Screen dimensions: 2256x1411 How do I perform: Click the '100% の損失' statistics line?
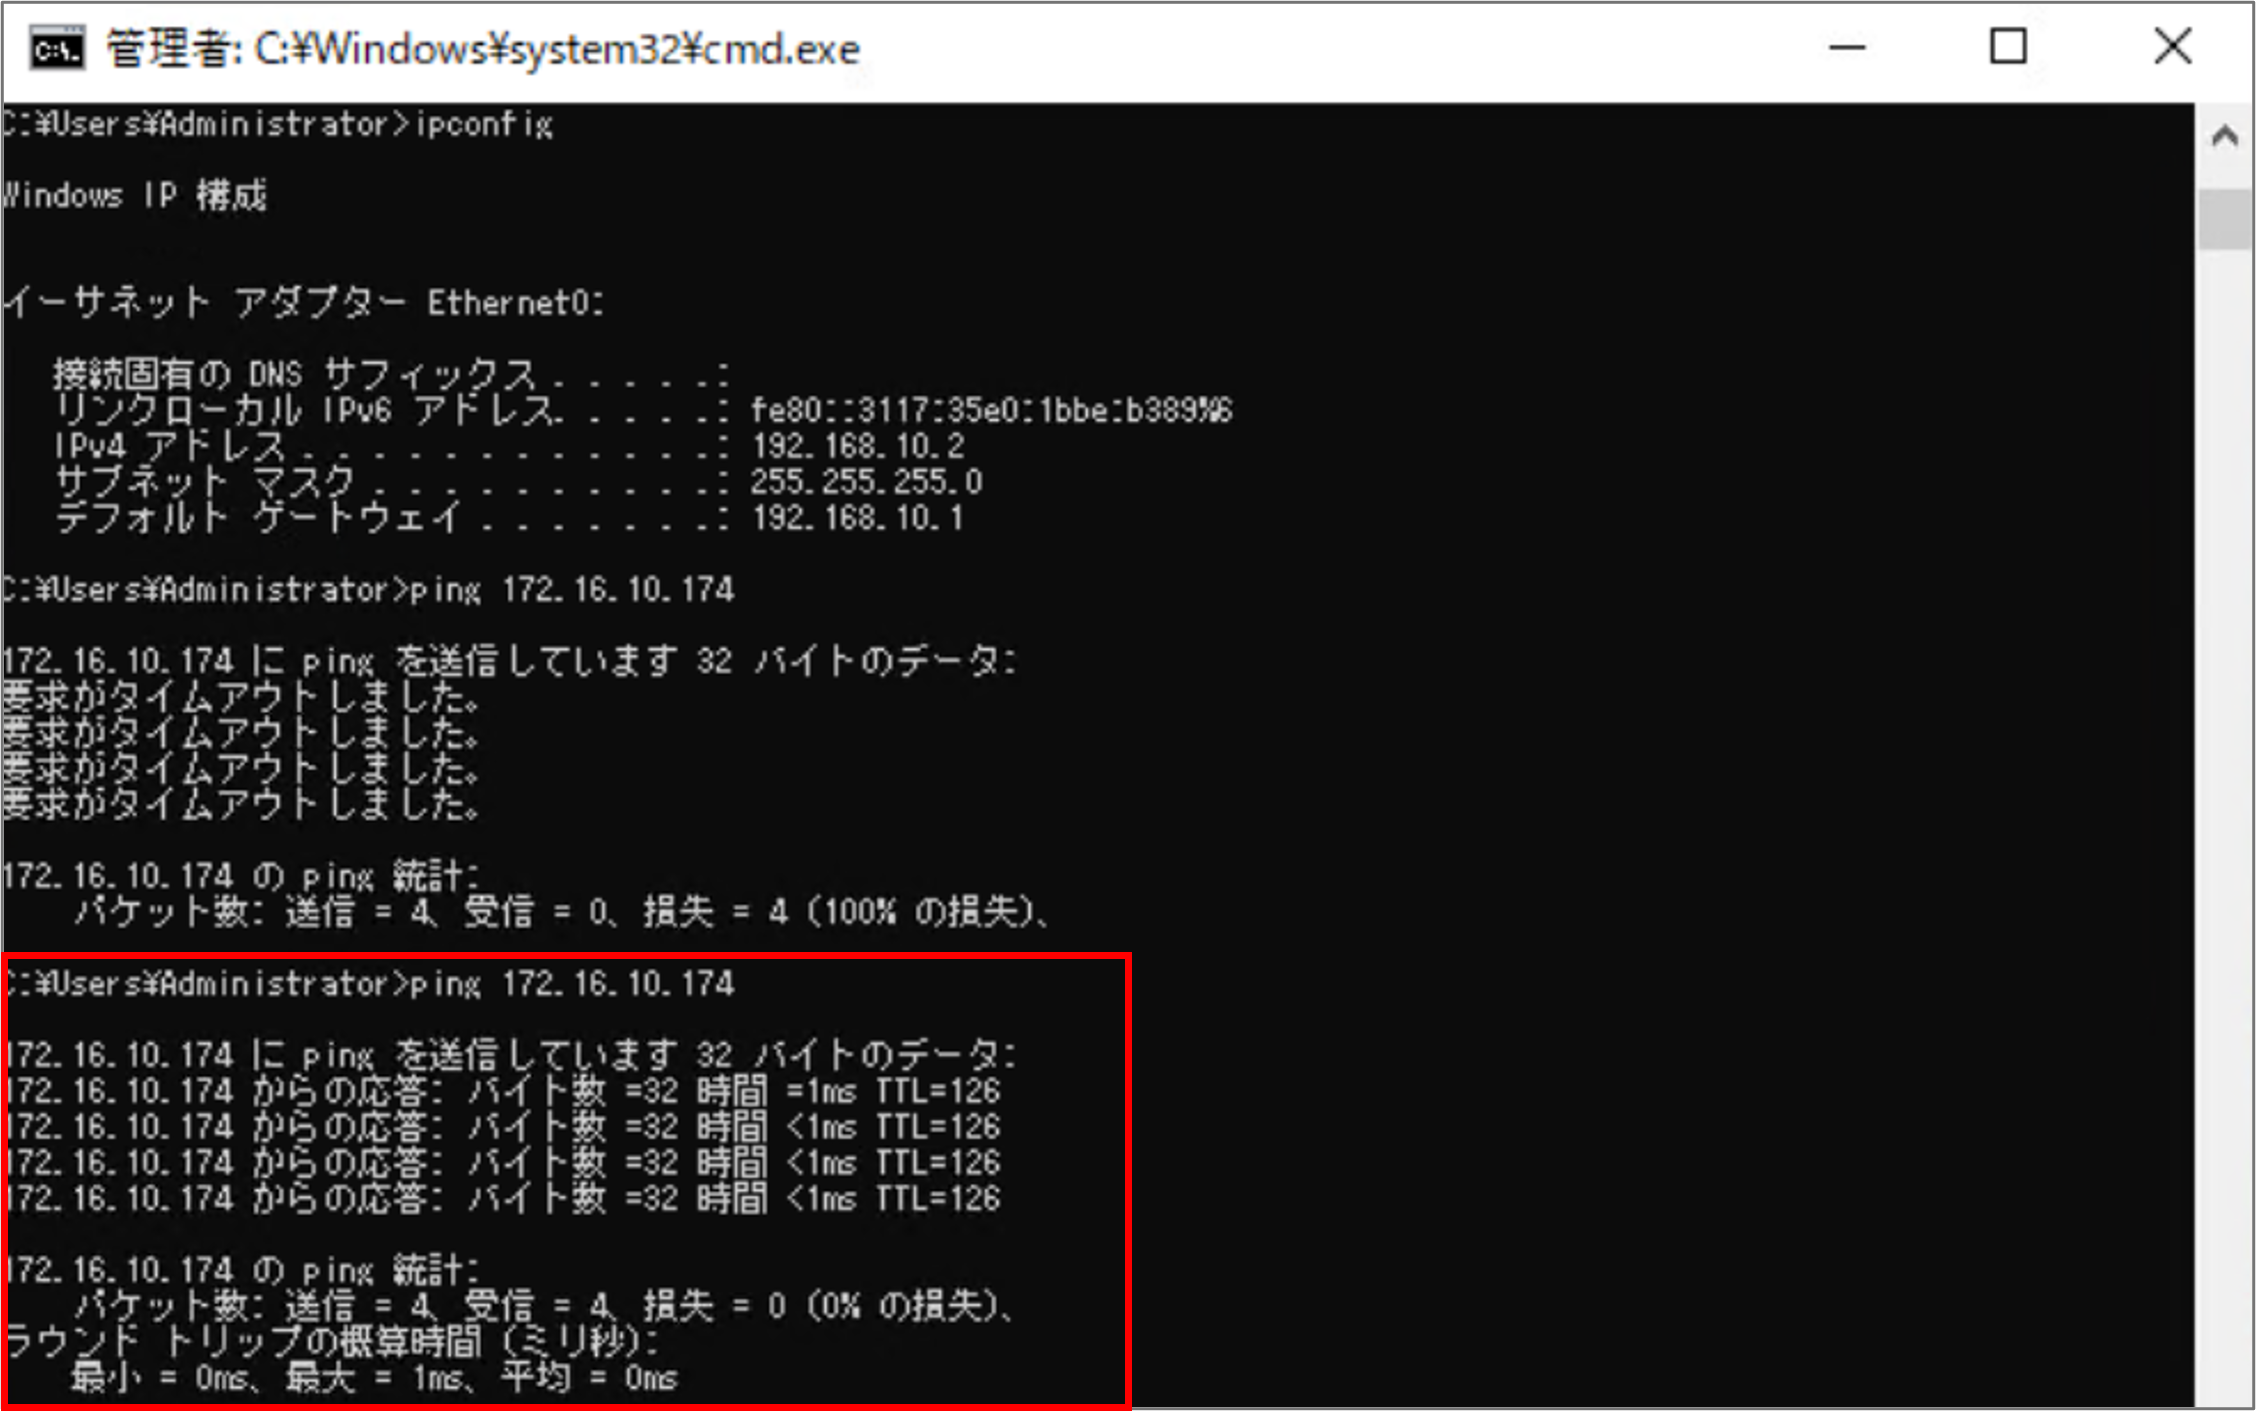click(x=561, y=911)
